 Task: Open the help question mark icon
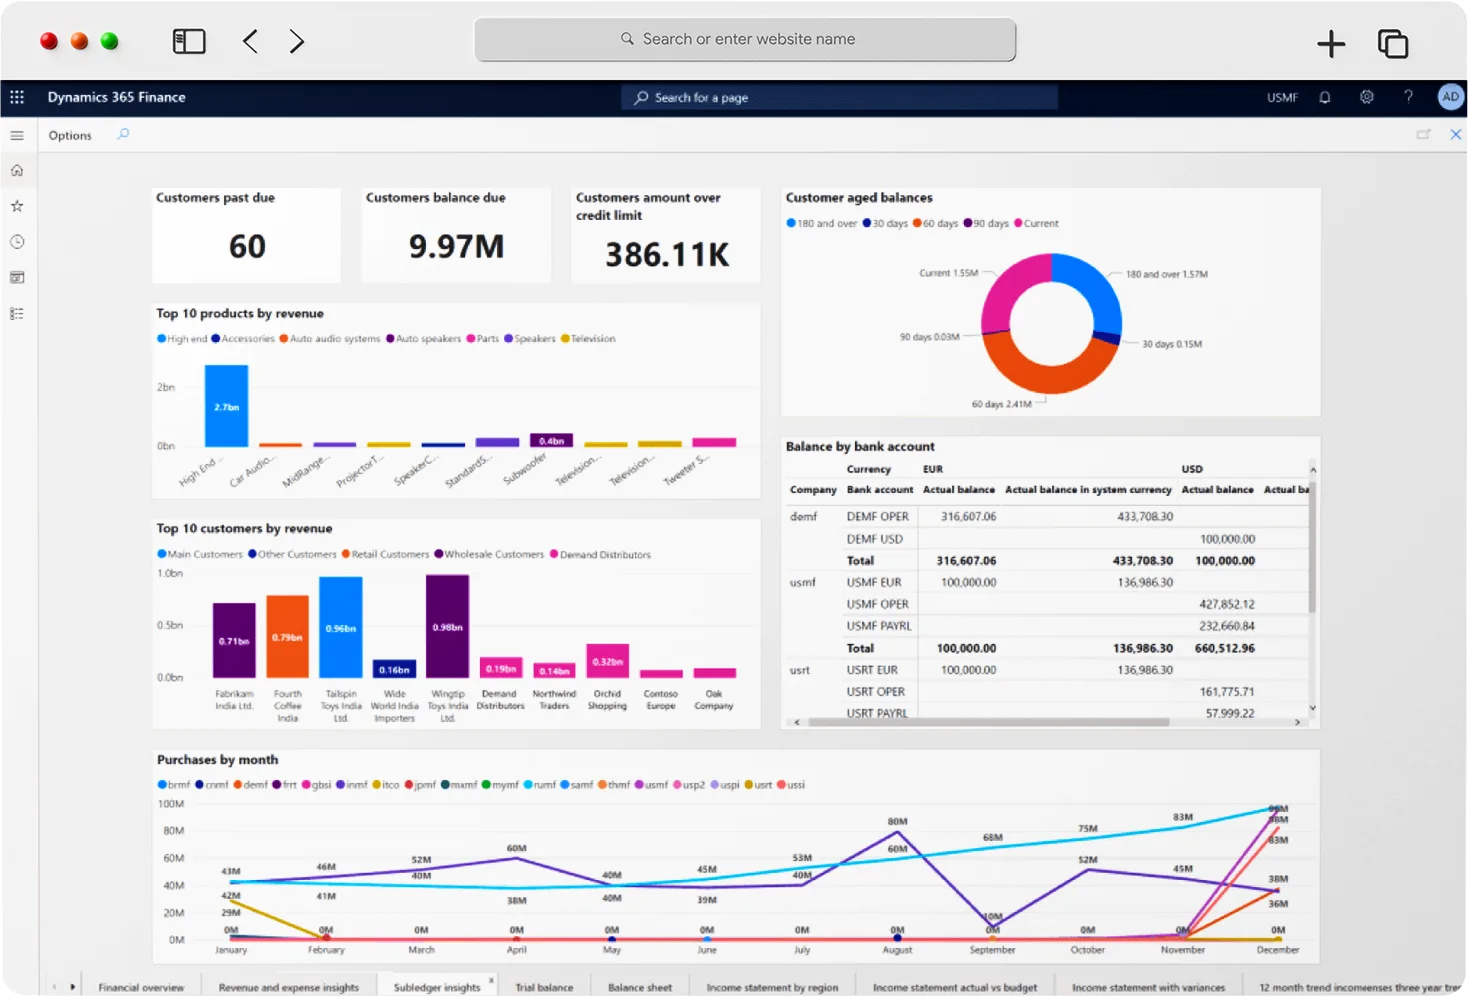pyautogui.click(x=1408, y=97)
